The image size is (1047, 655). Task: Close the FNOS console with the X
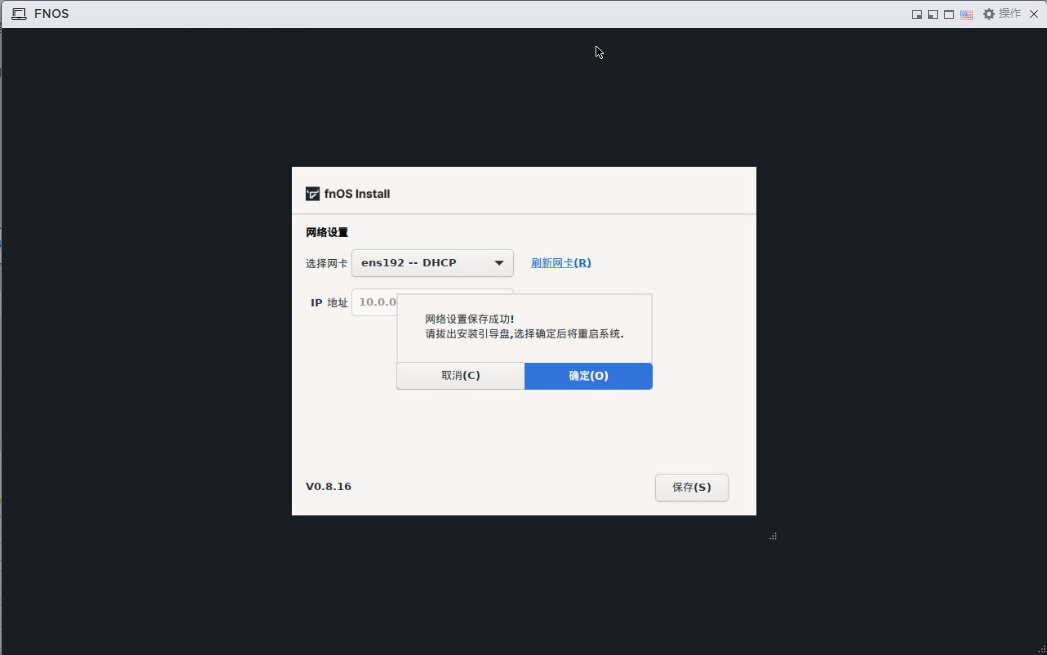point(1034,14)
